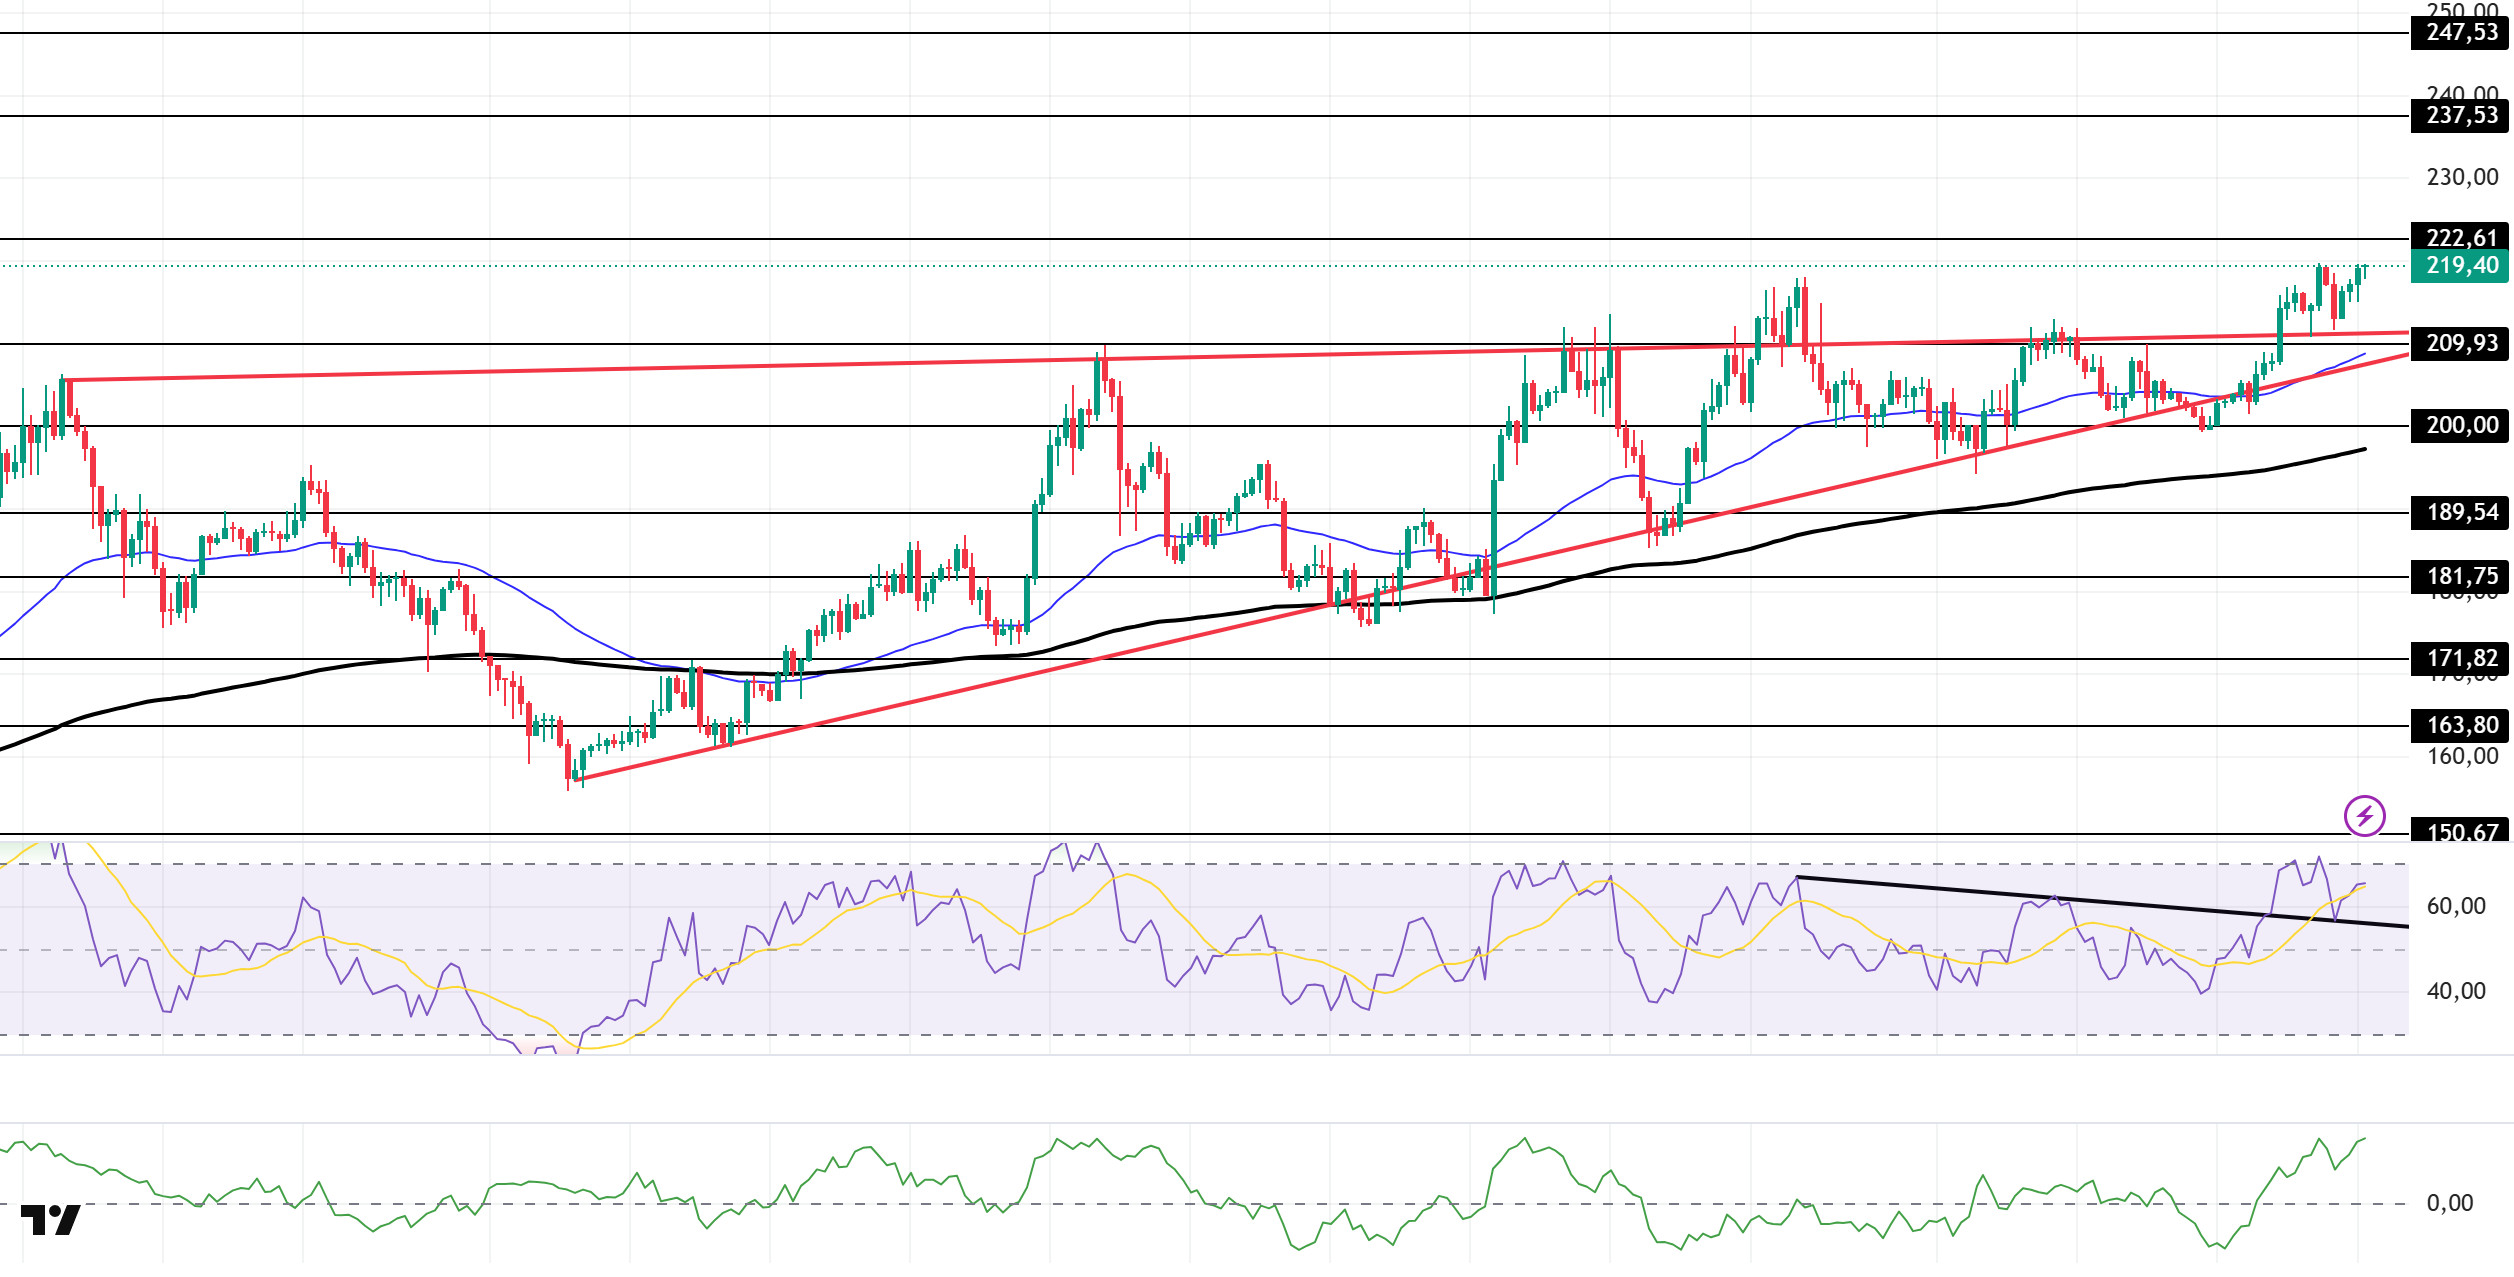Click the purple lightning bolt icon
Viewport: 2514px width, 1277px height.
point(2364,816)
